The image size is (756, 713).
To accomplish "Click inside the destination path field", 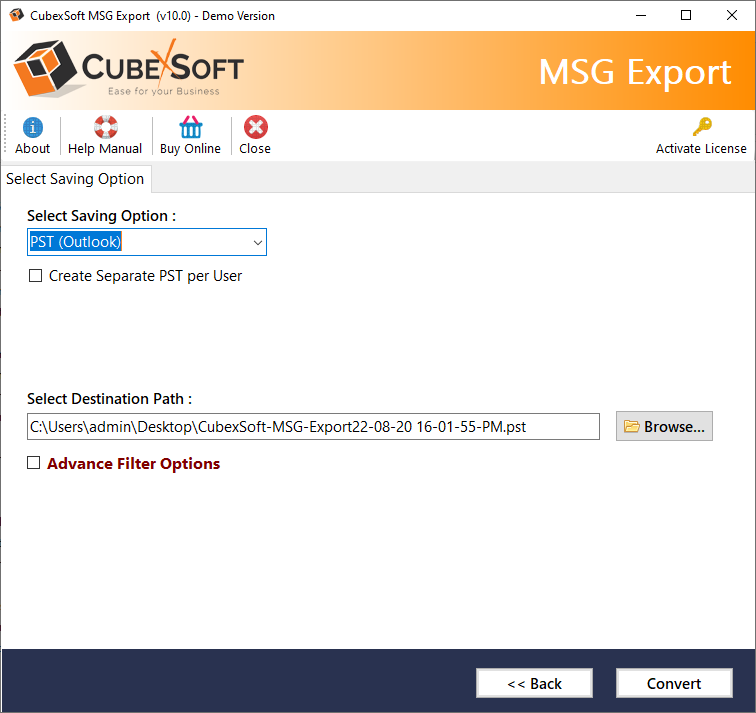I will (x=313, y=427).
